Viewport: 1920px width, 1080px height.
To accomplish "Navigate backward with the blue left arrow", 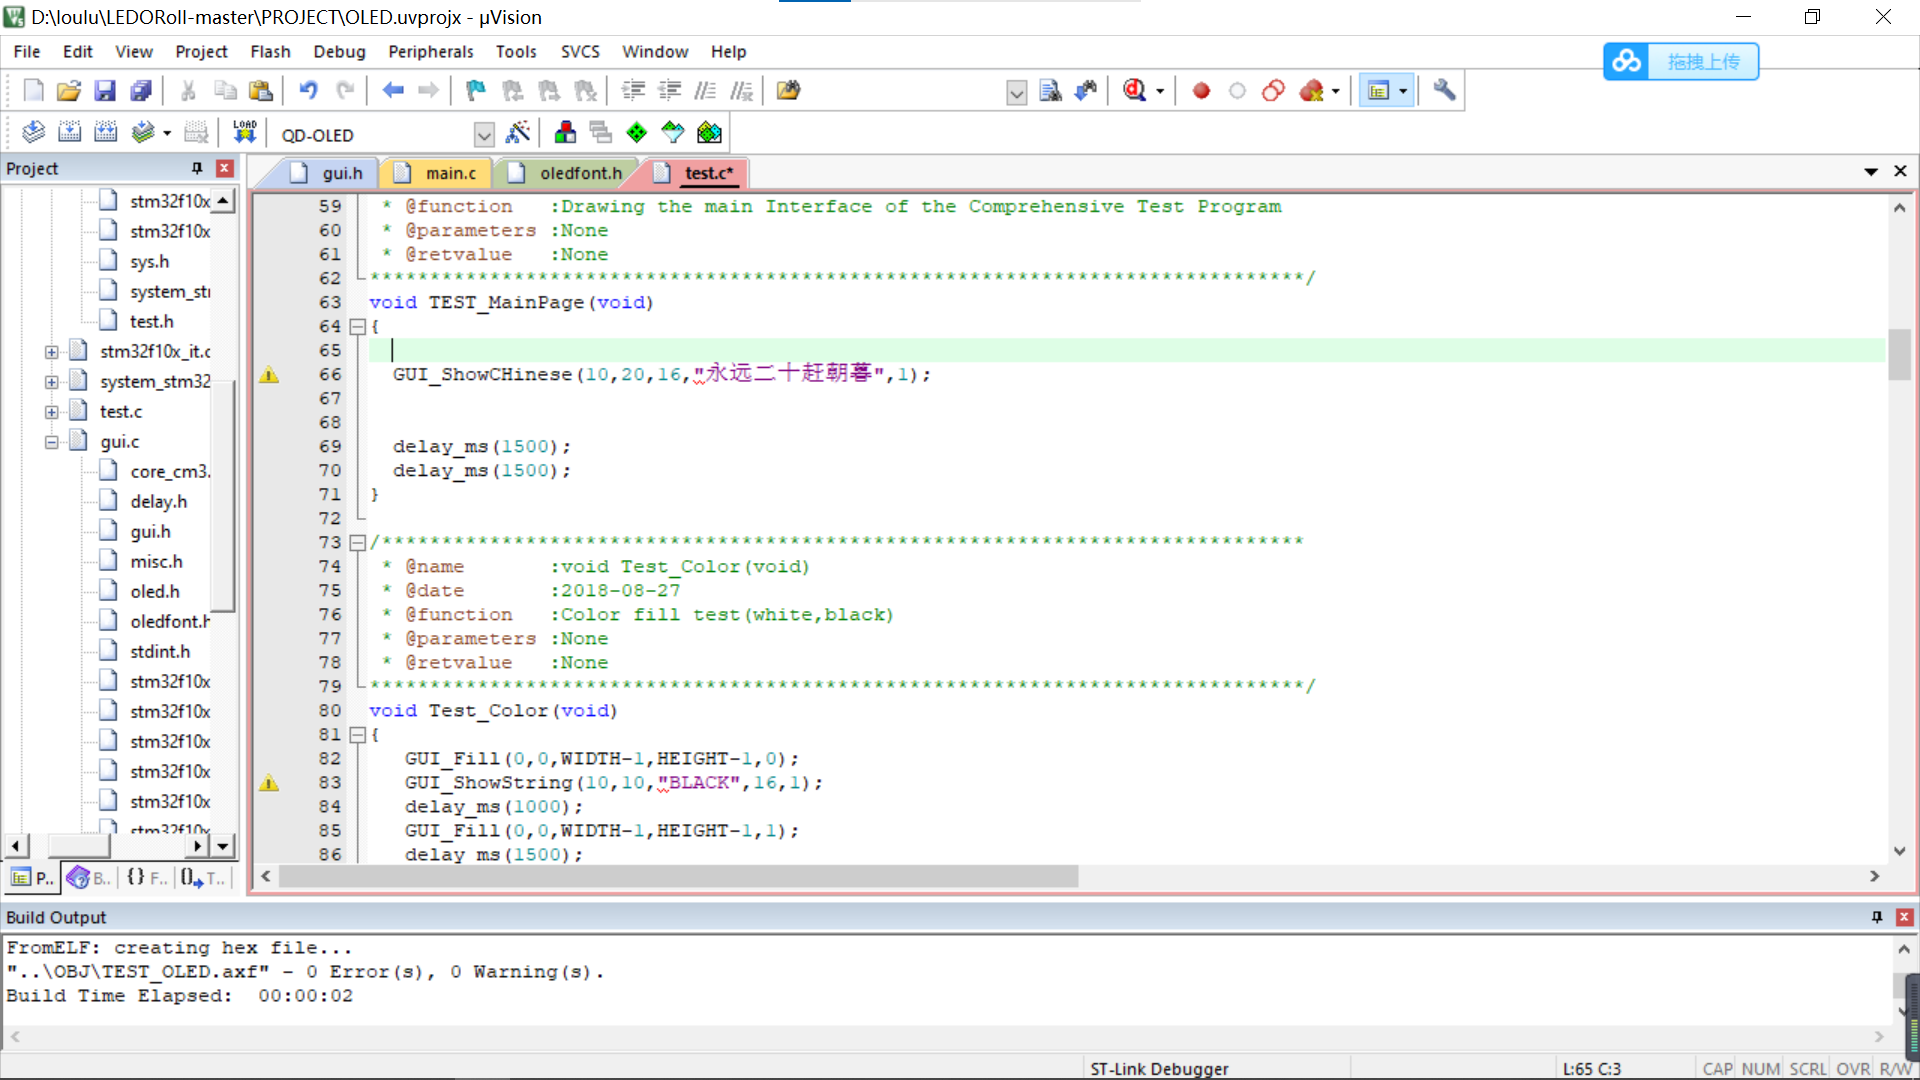I will click(393, 91).
